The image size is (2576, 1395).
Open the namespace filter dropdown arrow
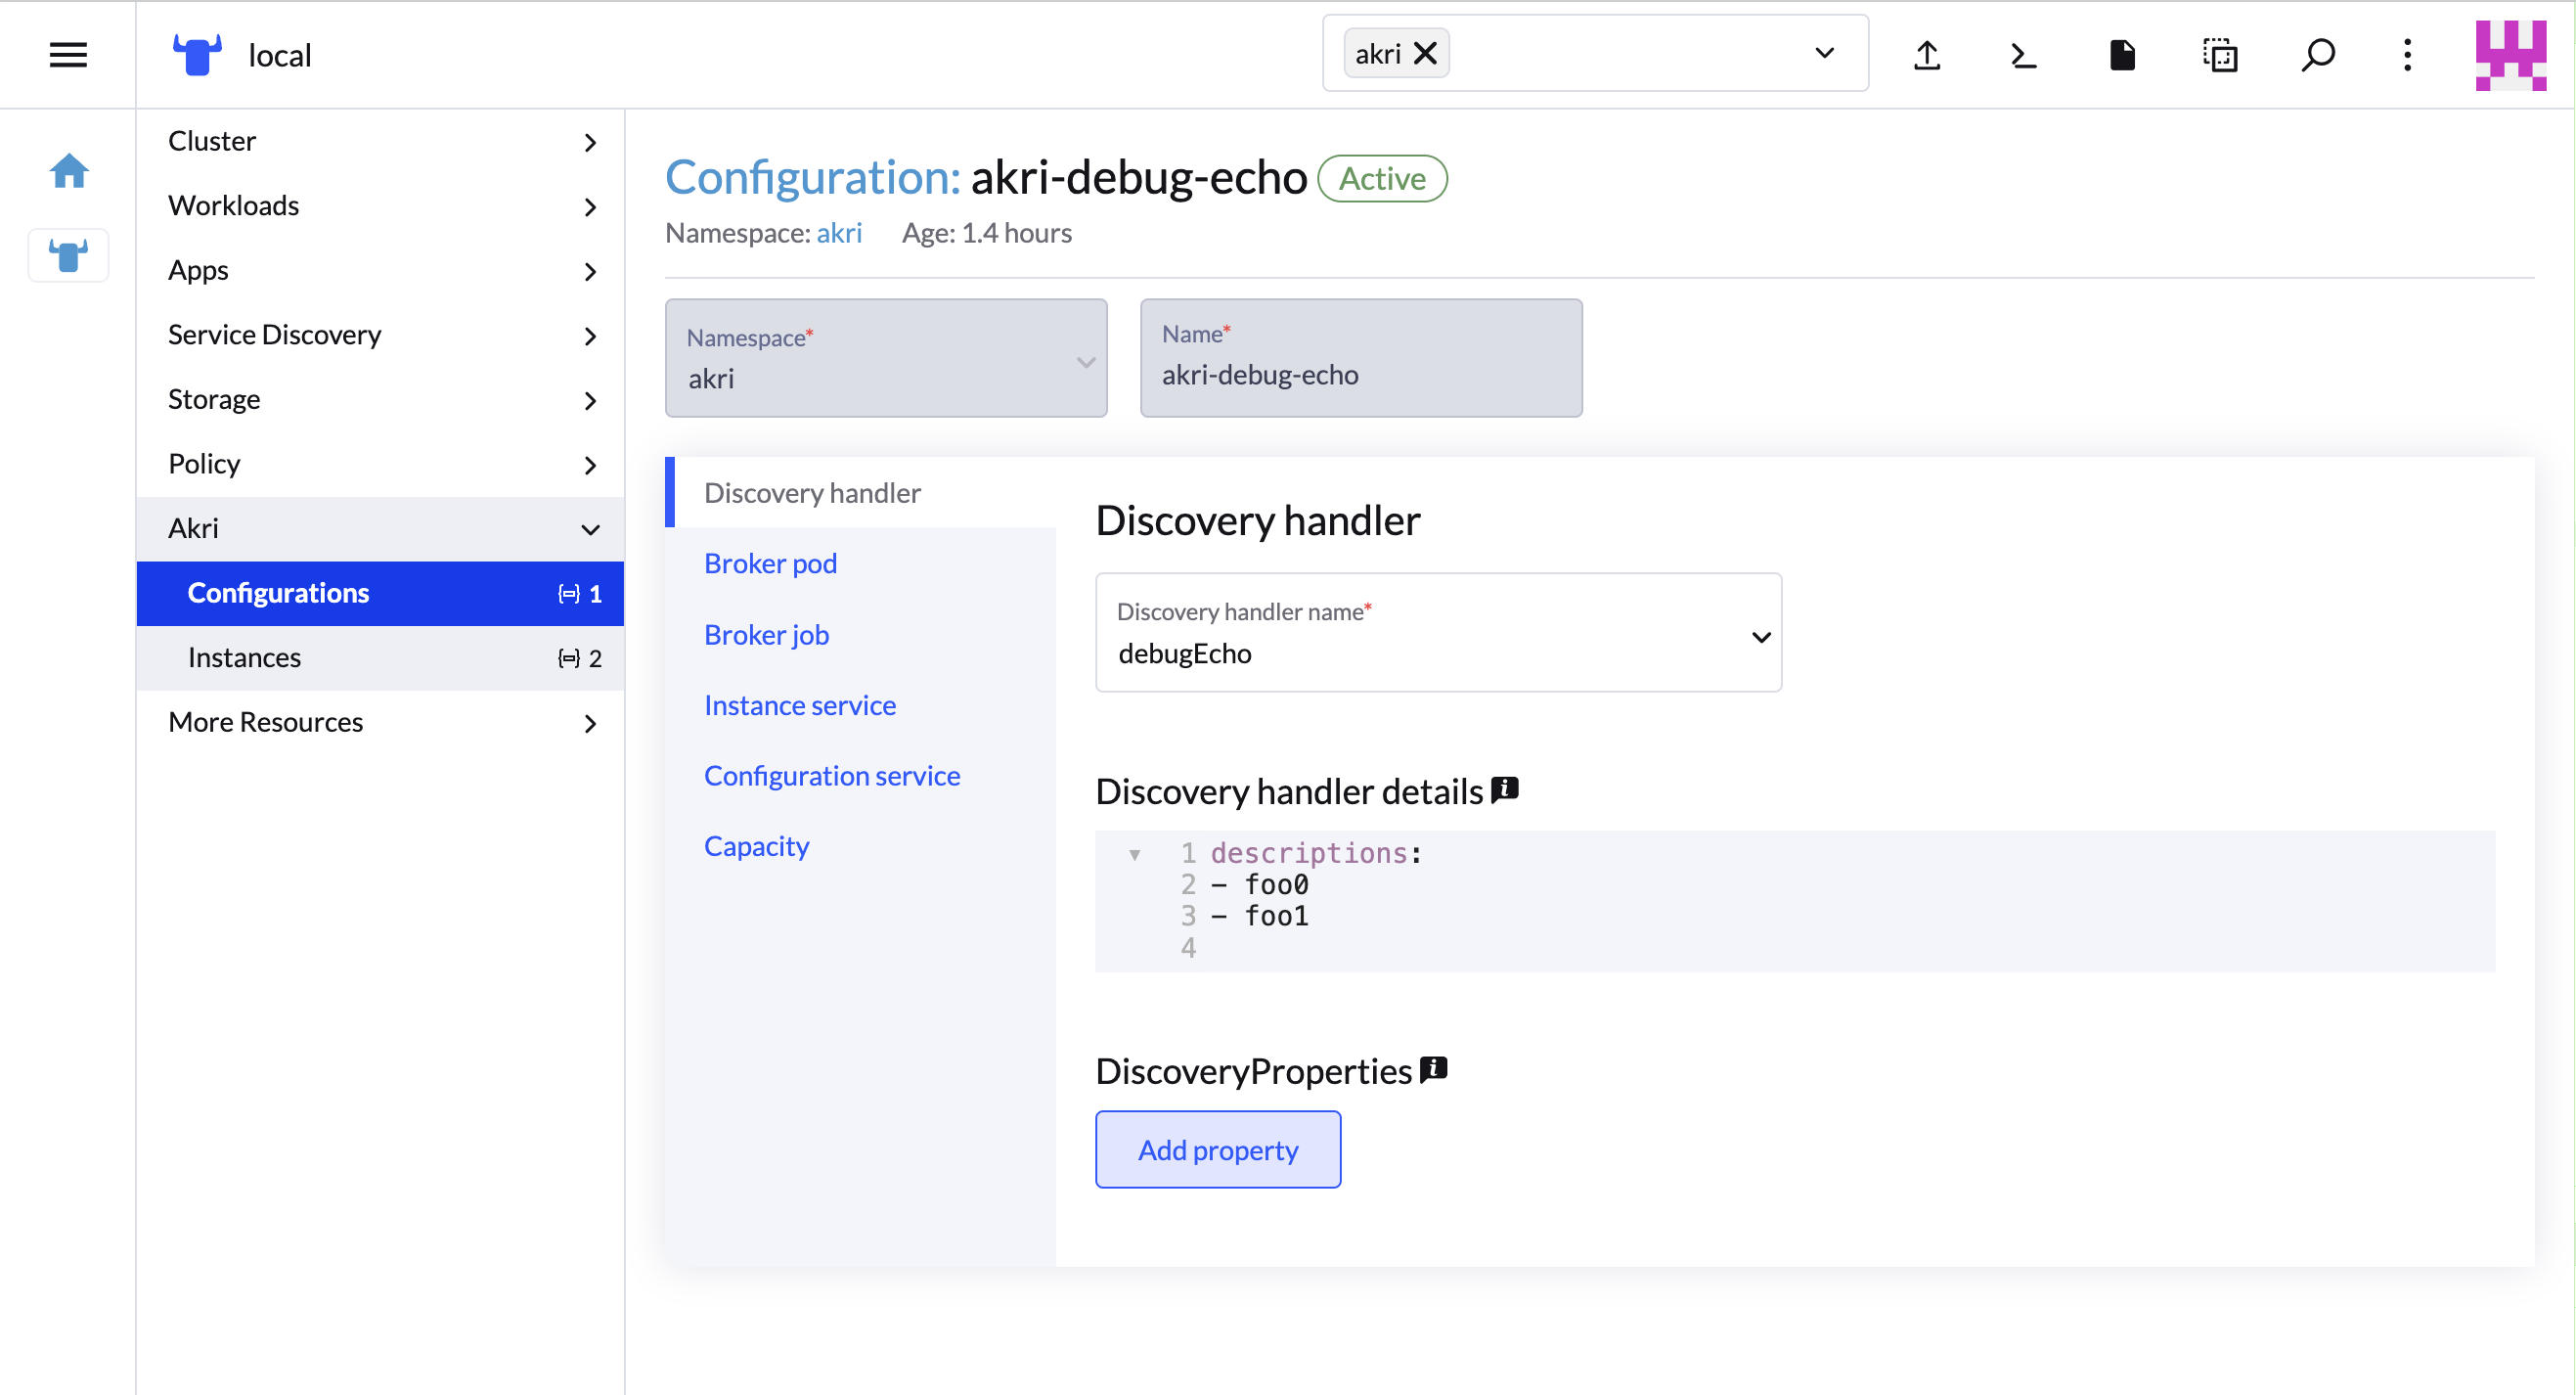[1824, 53]
